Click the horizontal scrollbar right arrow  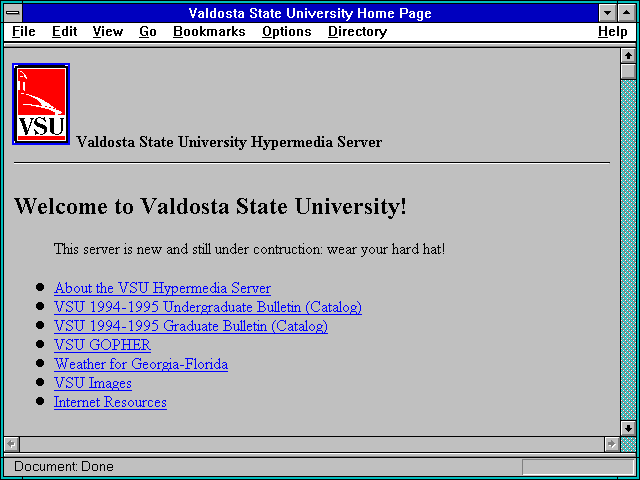point(612,444)
